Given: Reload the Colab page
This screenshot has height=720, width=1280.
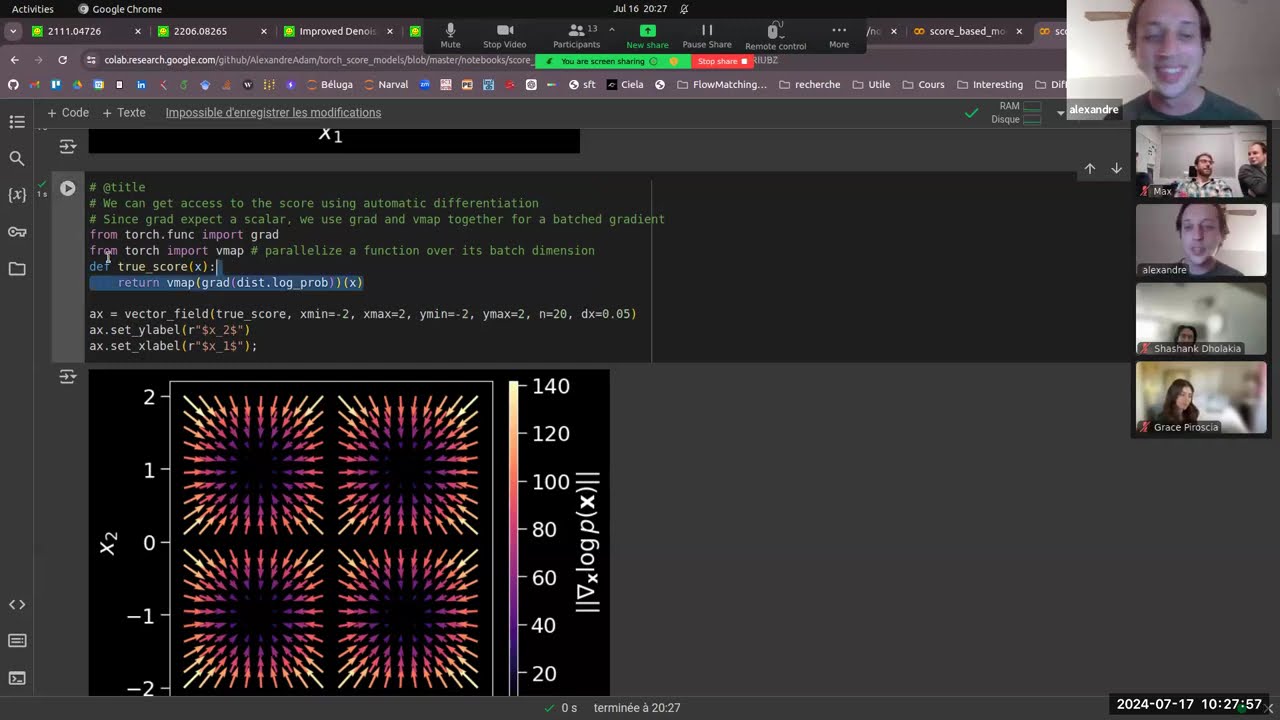Looking at the screenshot, I should pyautogui.click(x=62, y=60).
